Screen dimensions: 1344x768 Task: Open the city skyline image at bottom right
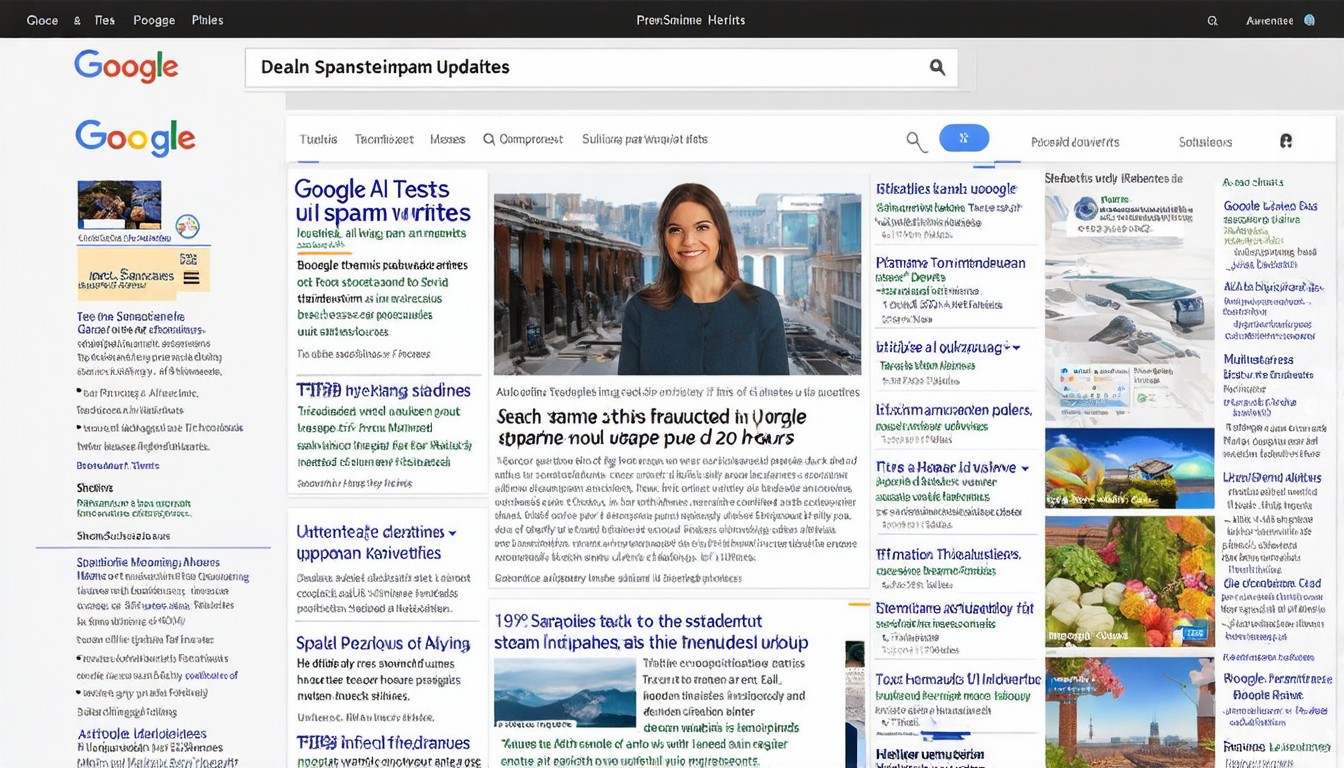pos(1129,712)
